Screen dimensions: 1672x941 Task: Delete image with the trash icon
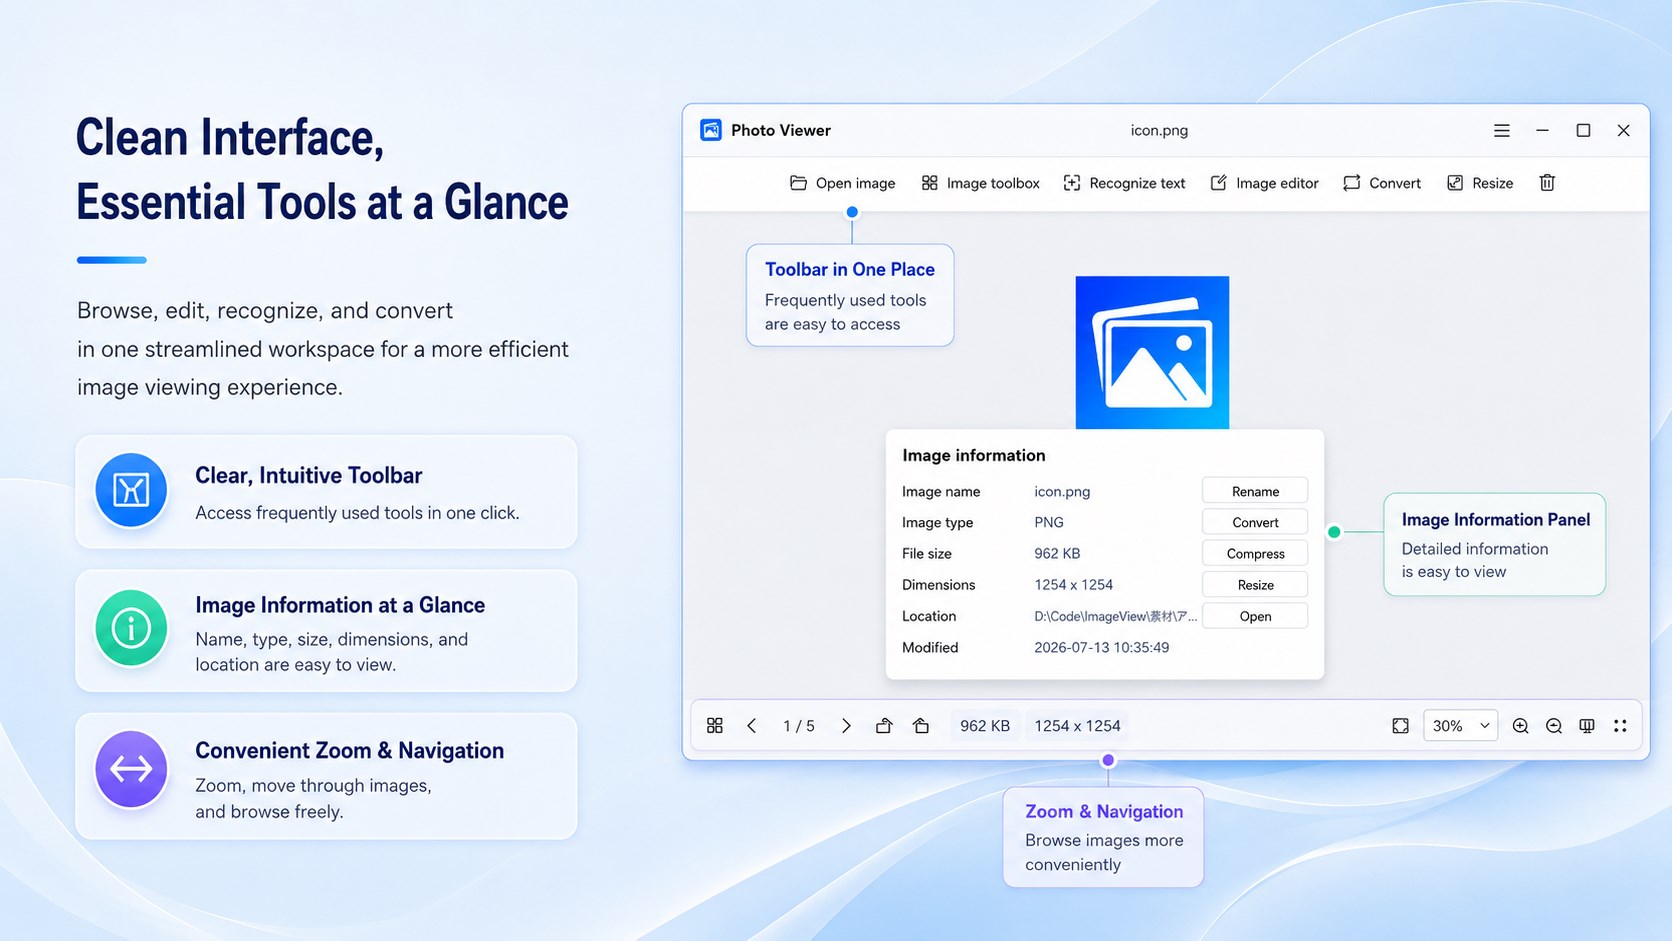[x=1547, y=183]
